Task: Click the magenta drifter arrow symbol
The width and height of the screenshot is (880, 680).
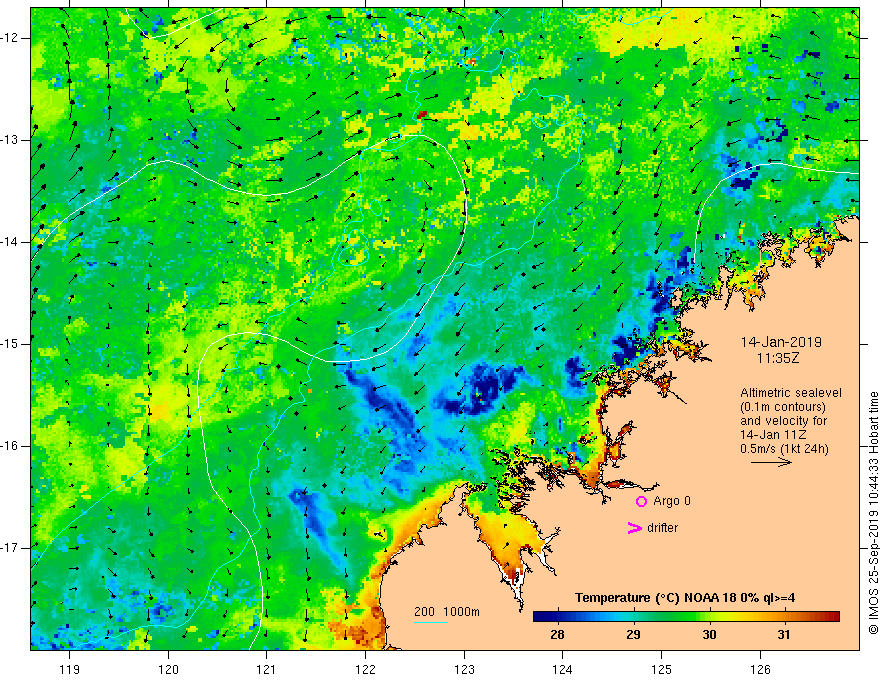Action: 635,528
